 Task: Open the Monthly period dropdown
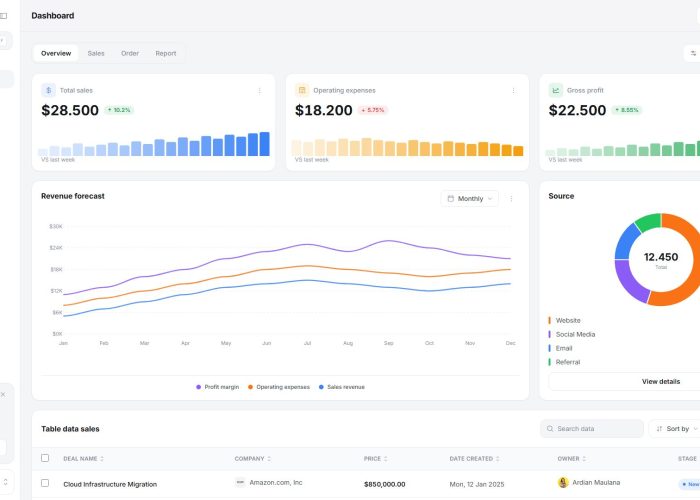[470, 199]
